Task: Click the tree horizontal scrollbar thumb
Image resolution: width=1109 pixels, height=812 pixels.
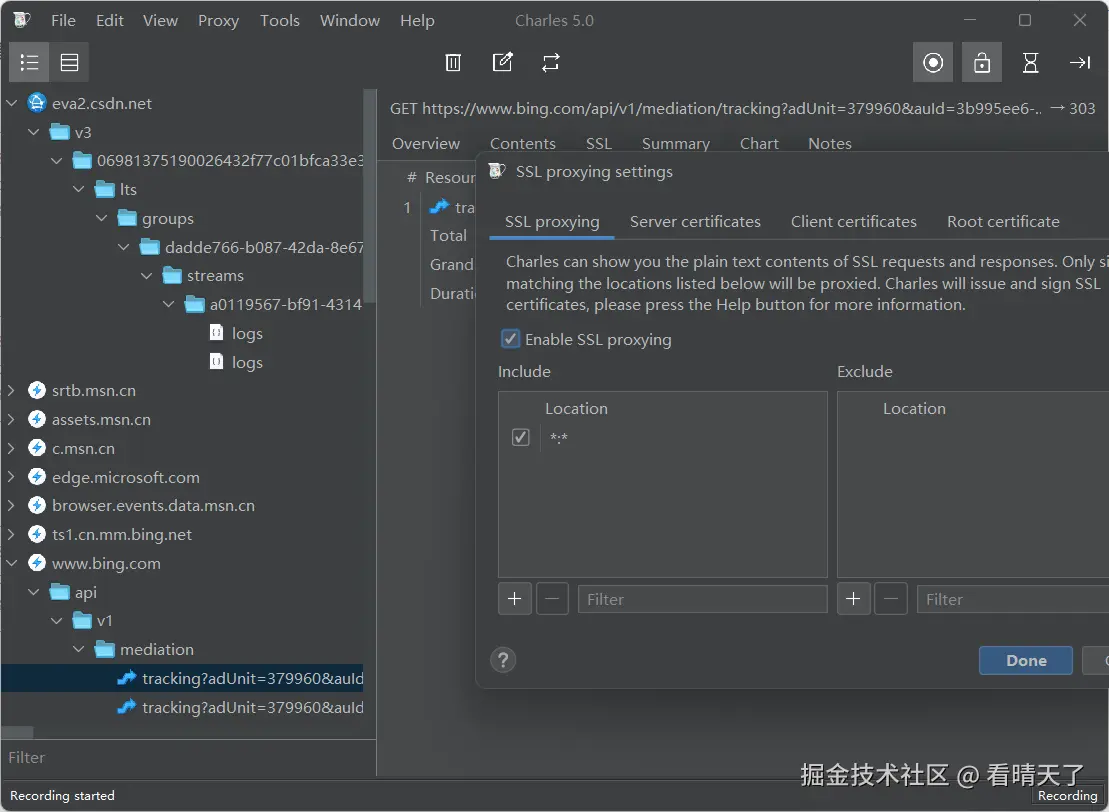Action: 17,731
